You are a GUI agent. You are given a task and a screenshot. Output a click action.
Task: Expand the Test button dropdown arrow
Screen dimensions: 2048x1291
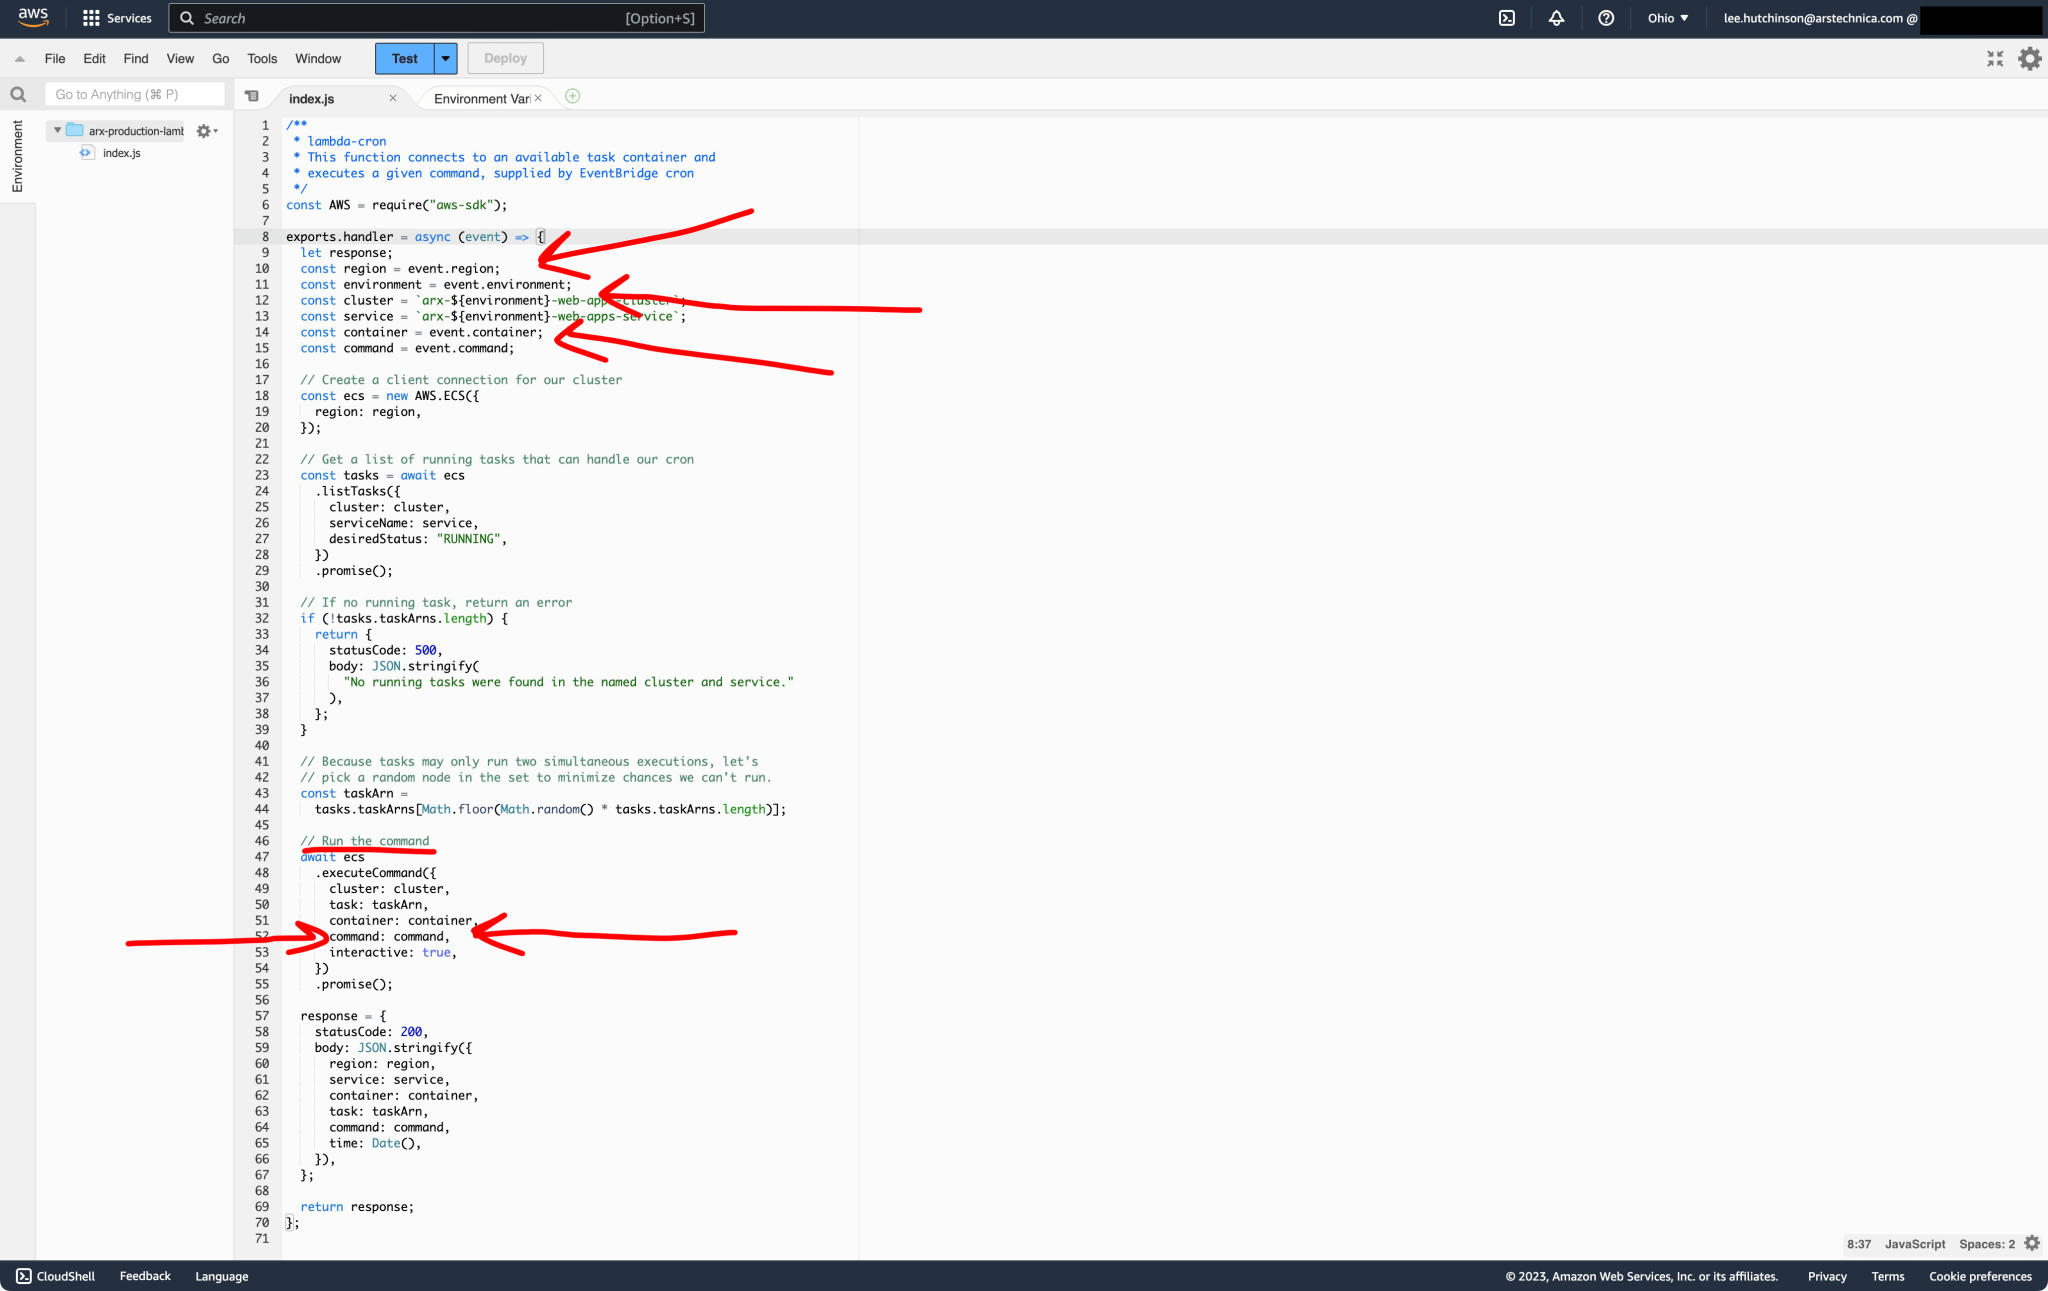(445, 58)
